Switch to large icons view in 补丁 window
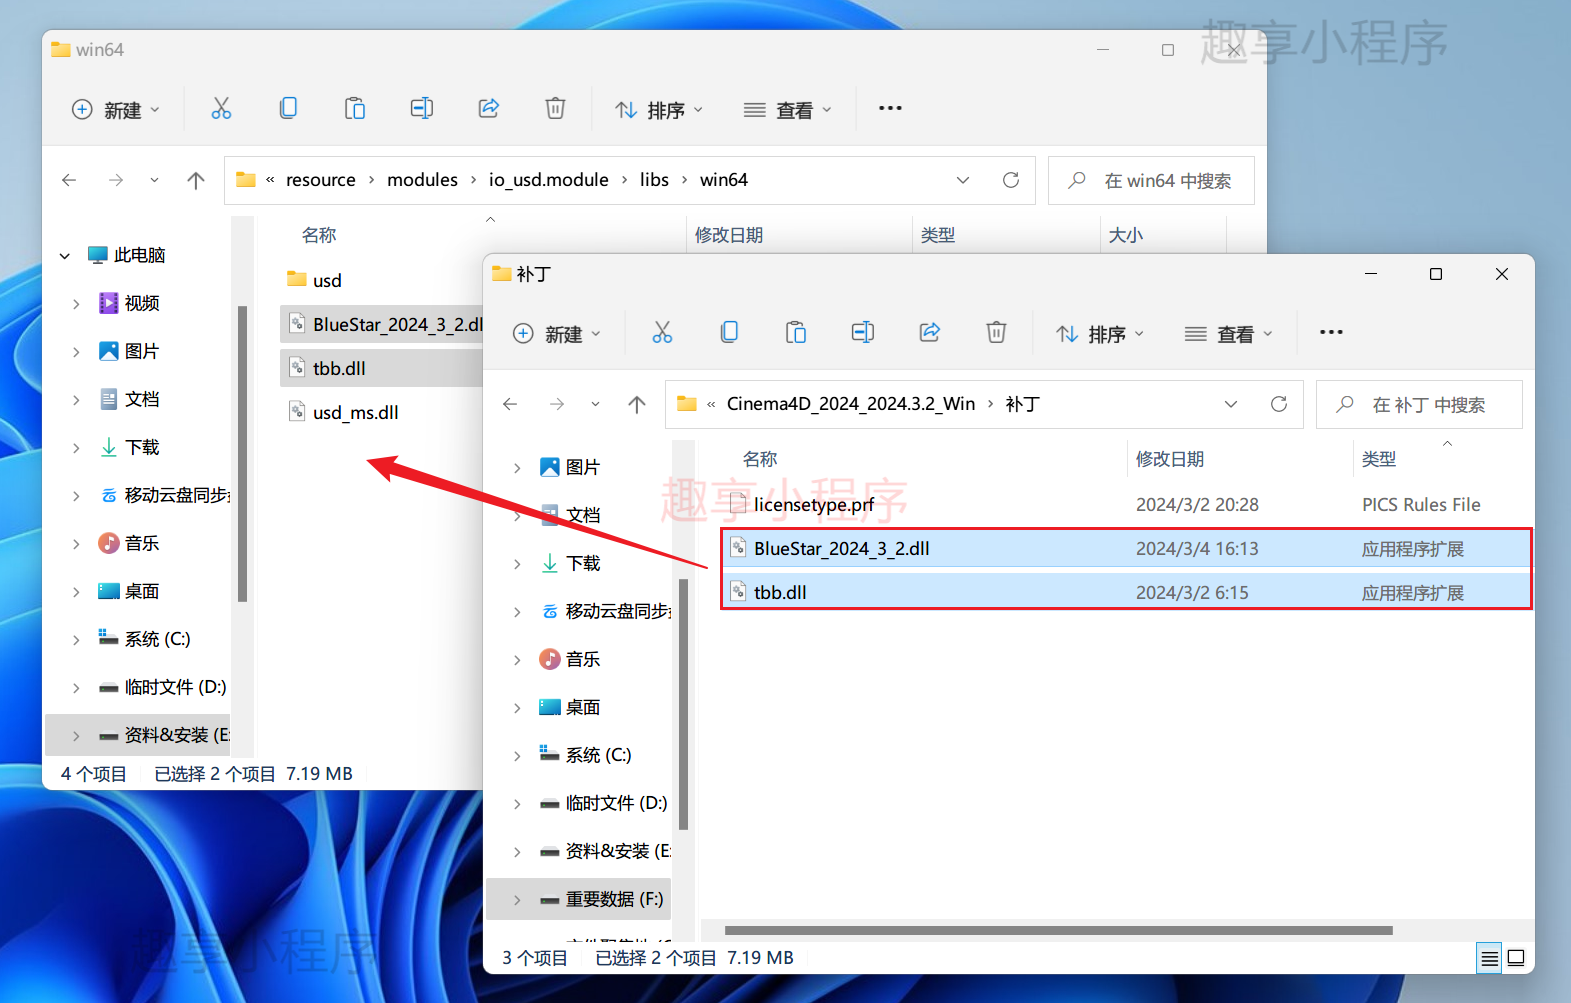1571x1003 pixels. (1516, 958)
